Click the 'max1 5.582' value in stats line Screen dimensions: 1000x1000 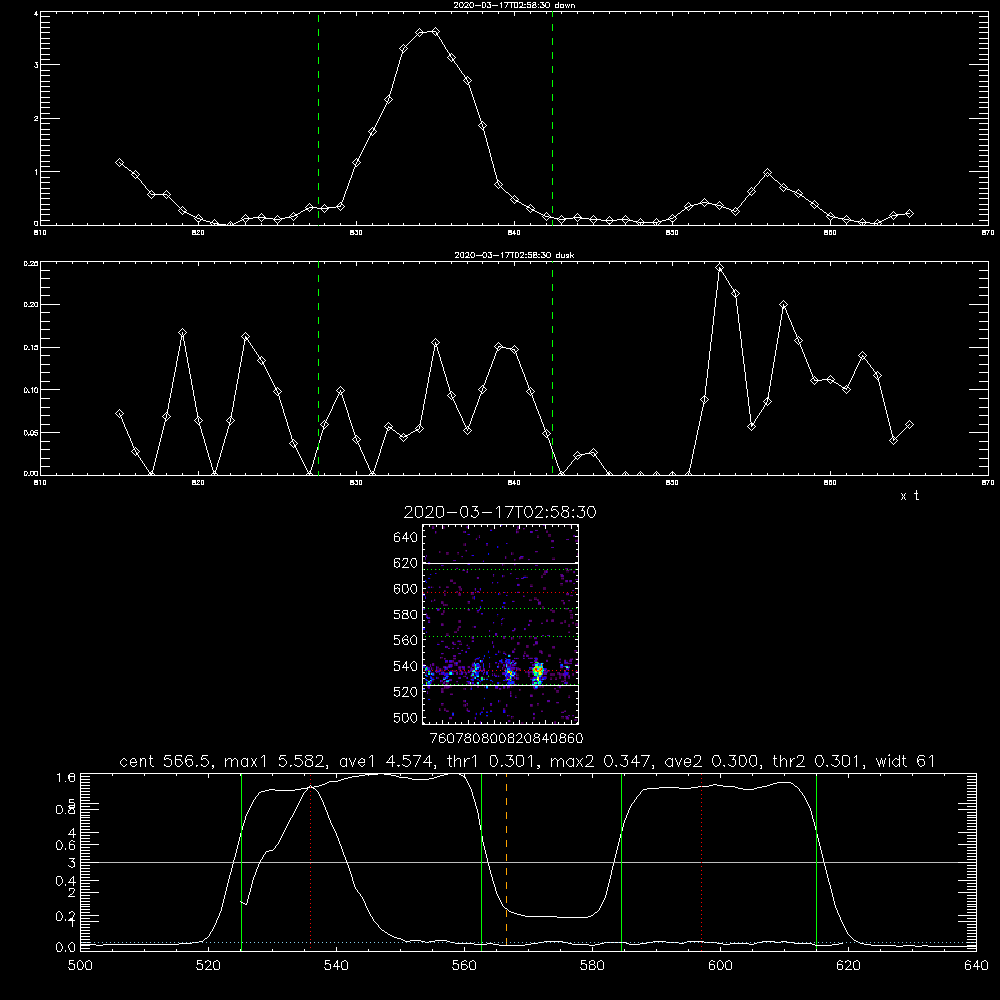click(x=277, y=761)
